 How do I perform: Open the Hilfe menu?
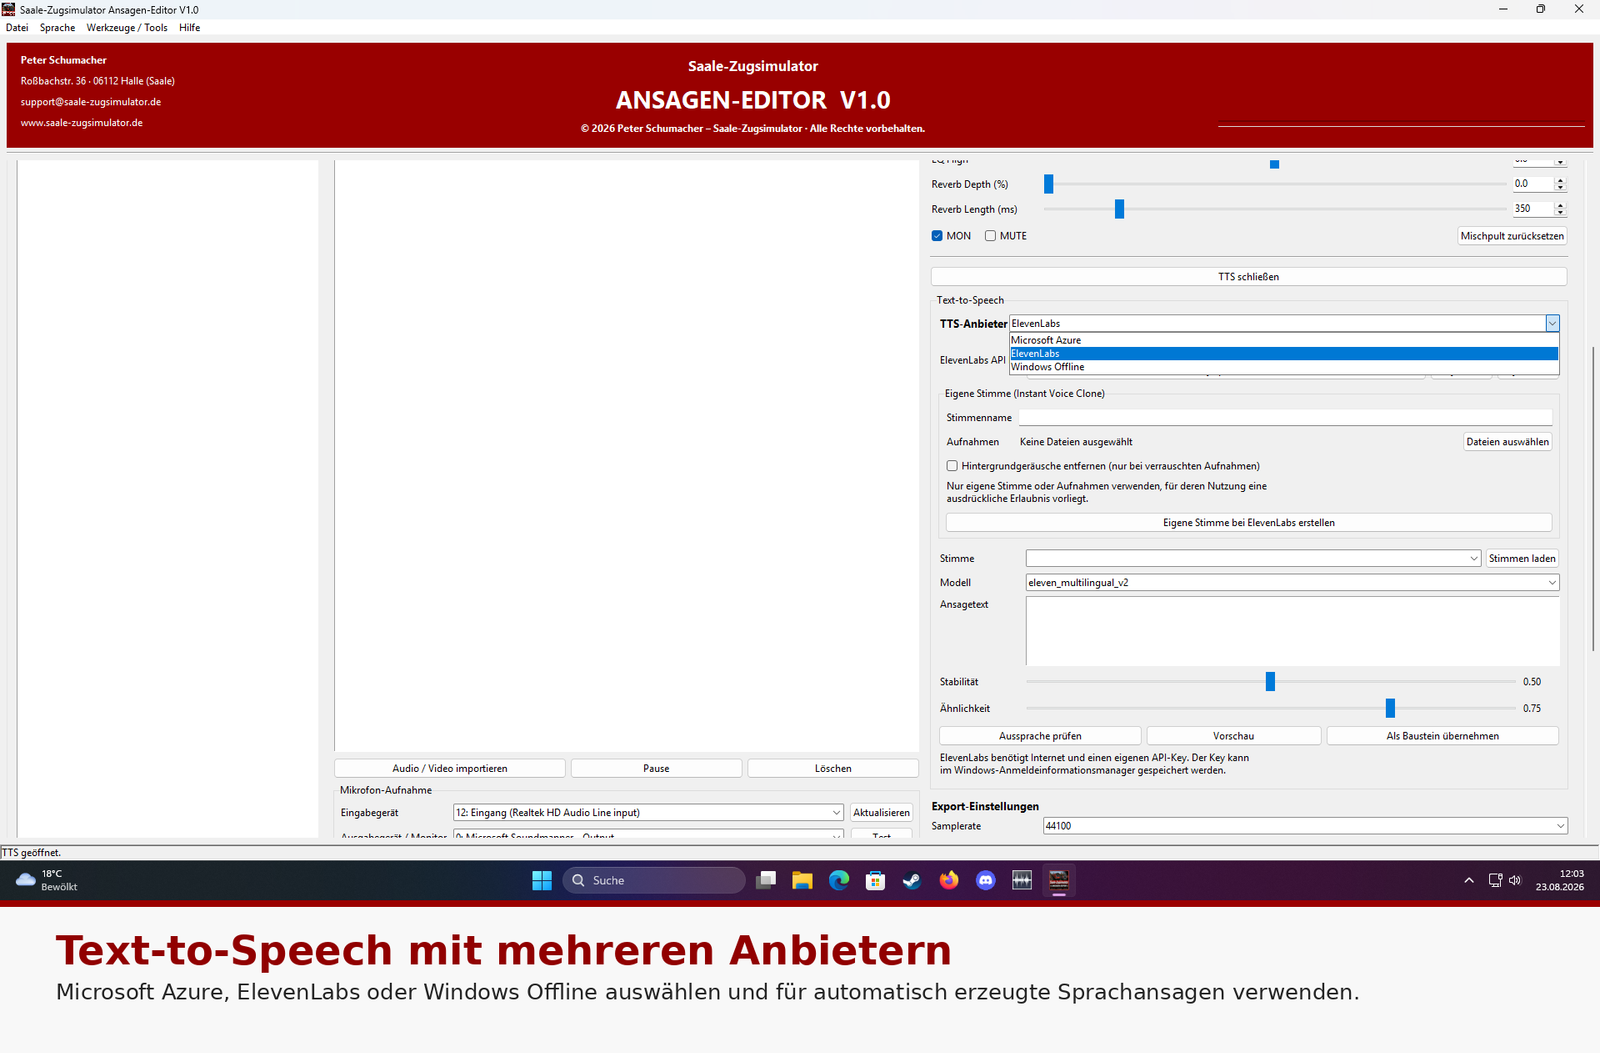click(x=190, y=28)
